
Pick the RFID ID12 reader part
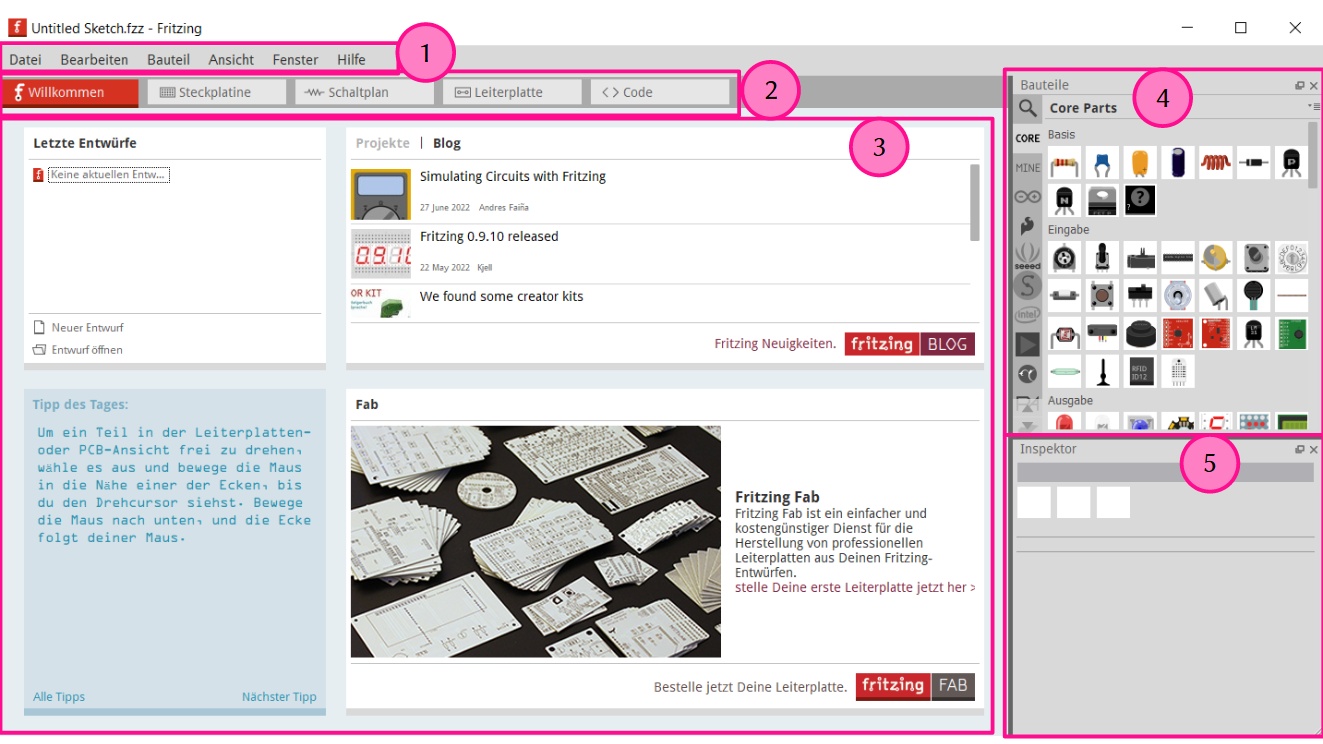[x=1140, y=372]
